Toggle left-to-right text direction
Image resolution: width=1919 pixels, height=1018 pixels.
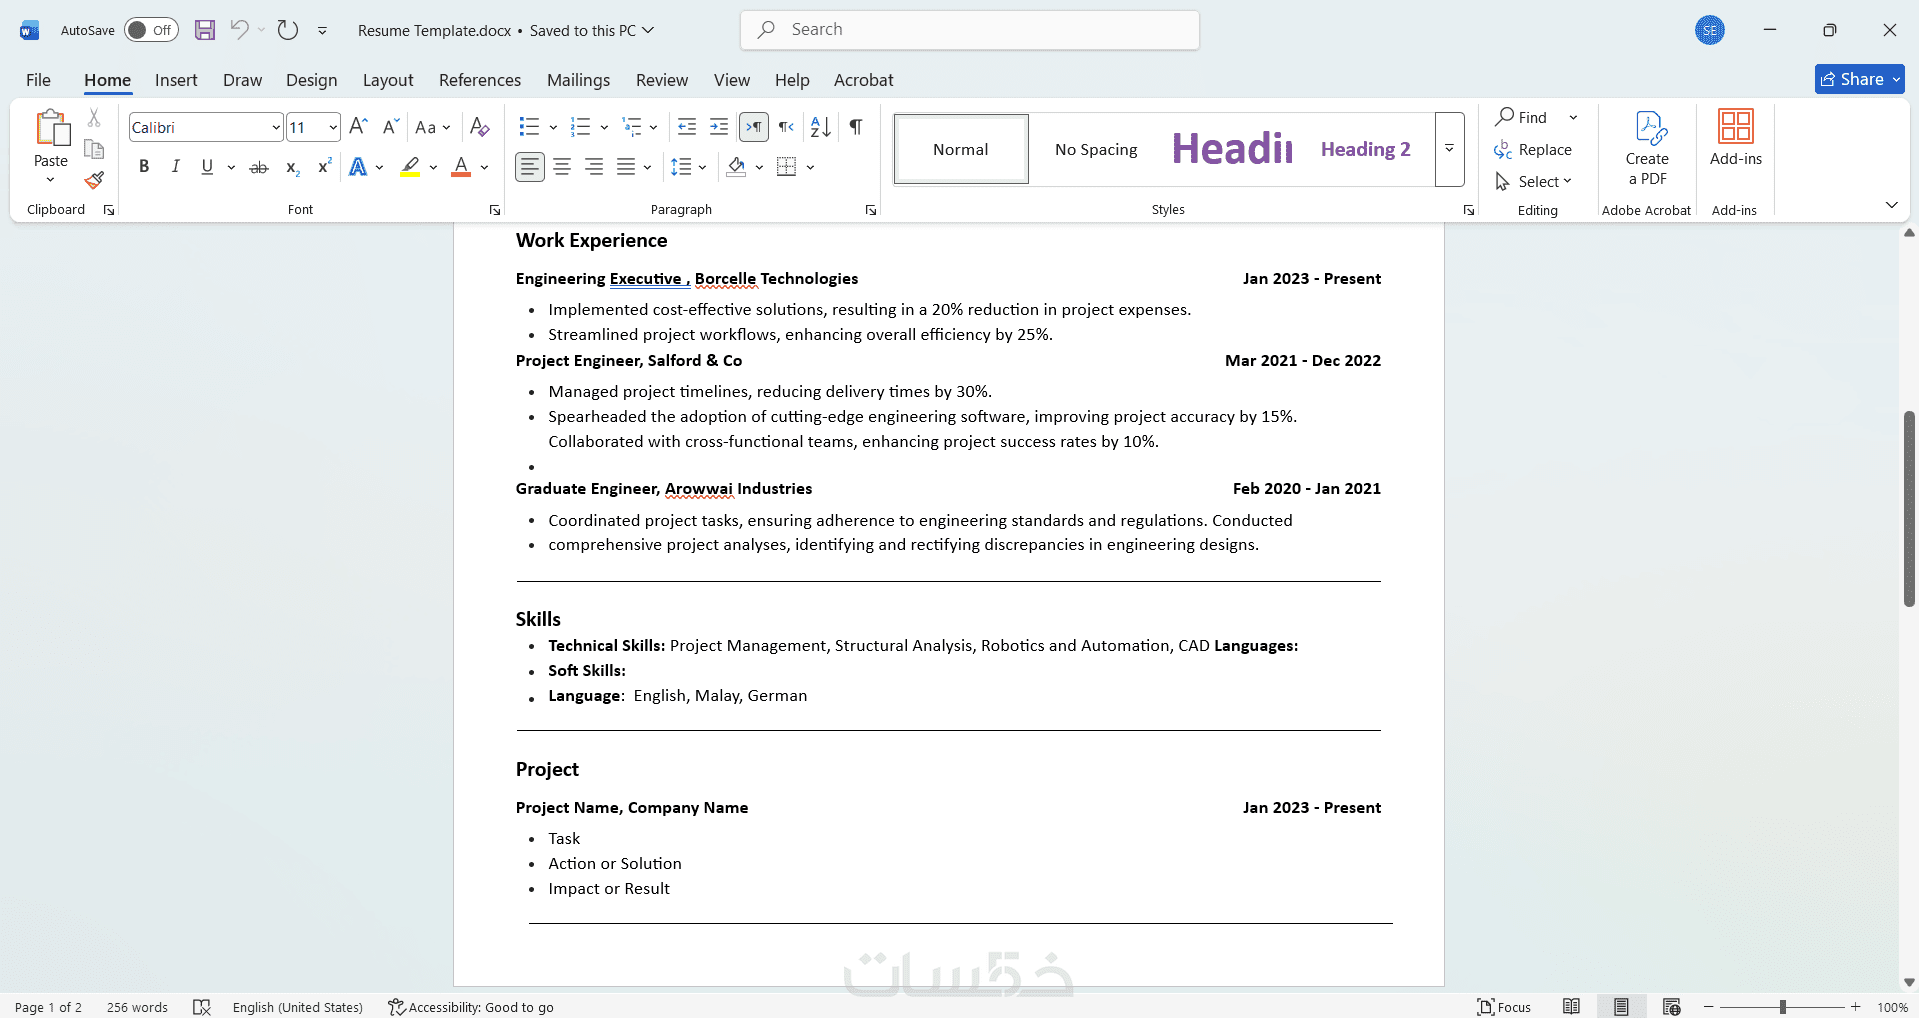pyautogui.click(x=754, y=127)
